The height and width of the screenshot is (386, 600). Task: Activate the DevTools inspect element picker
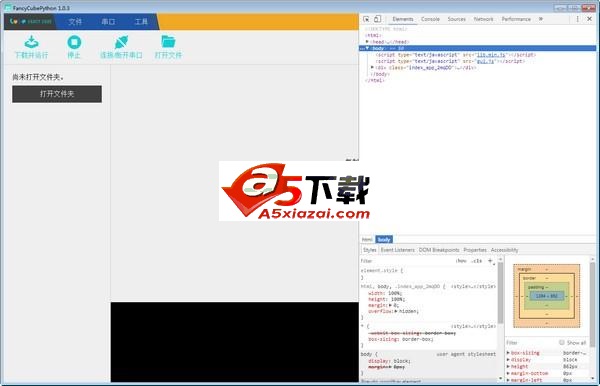tap(366, 19)
